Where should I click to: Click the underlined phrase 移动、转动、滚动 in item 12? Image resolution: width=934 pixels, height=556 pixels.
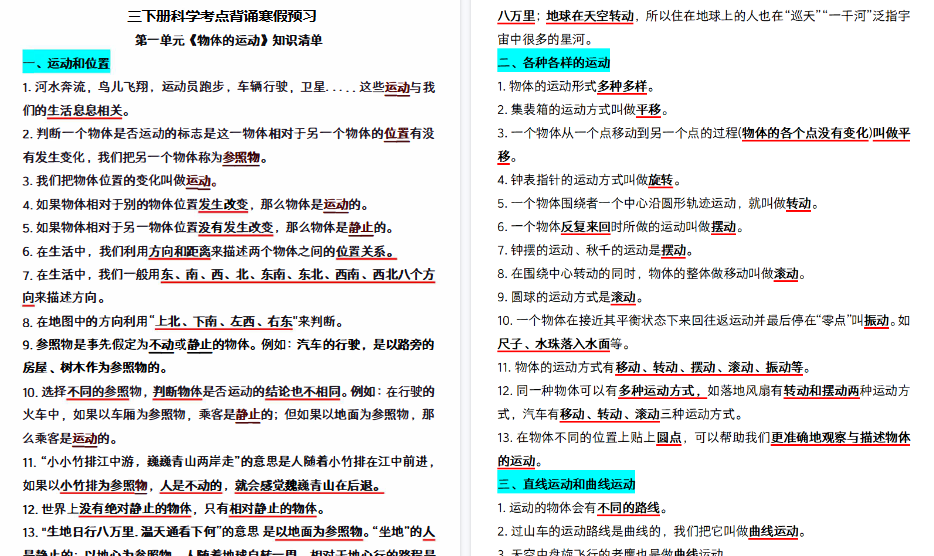609,414
